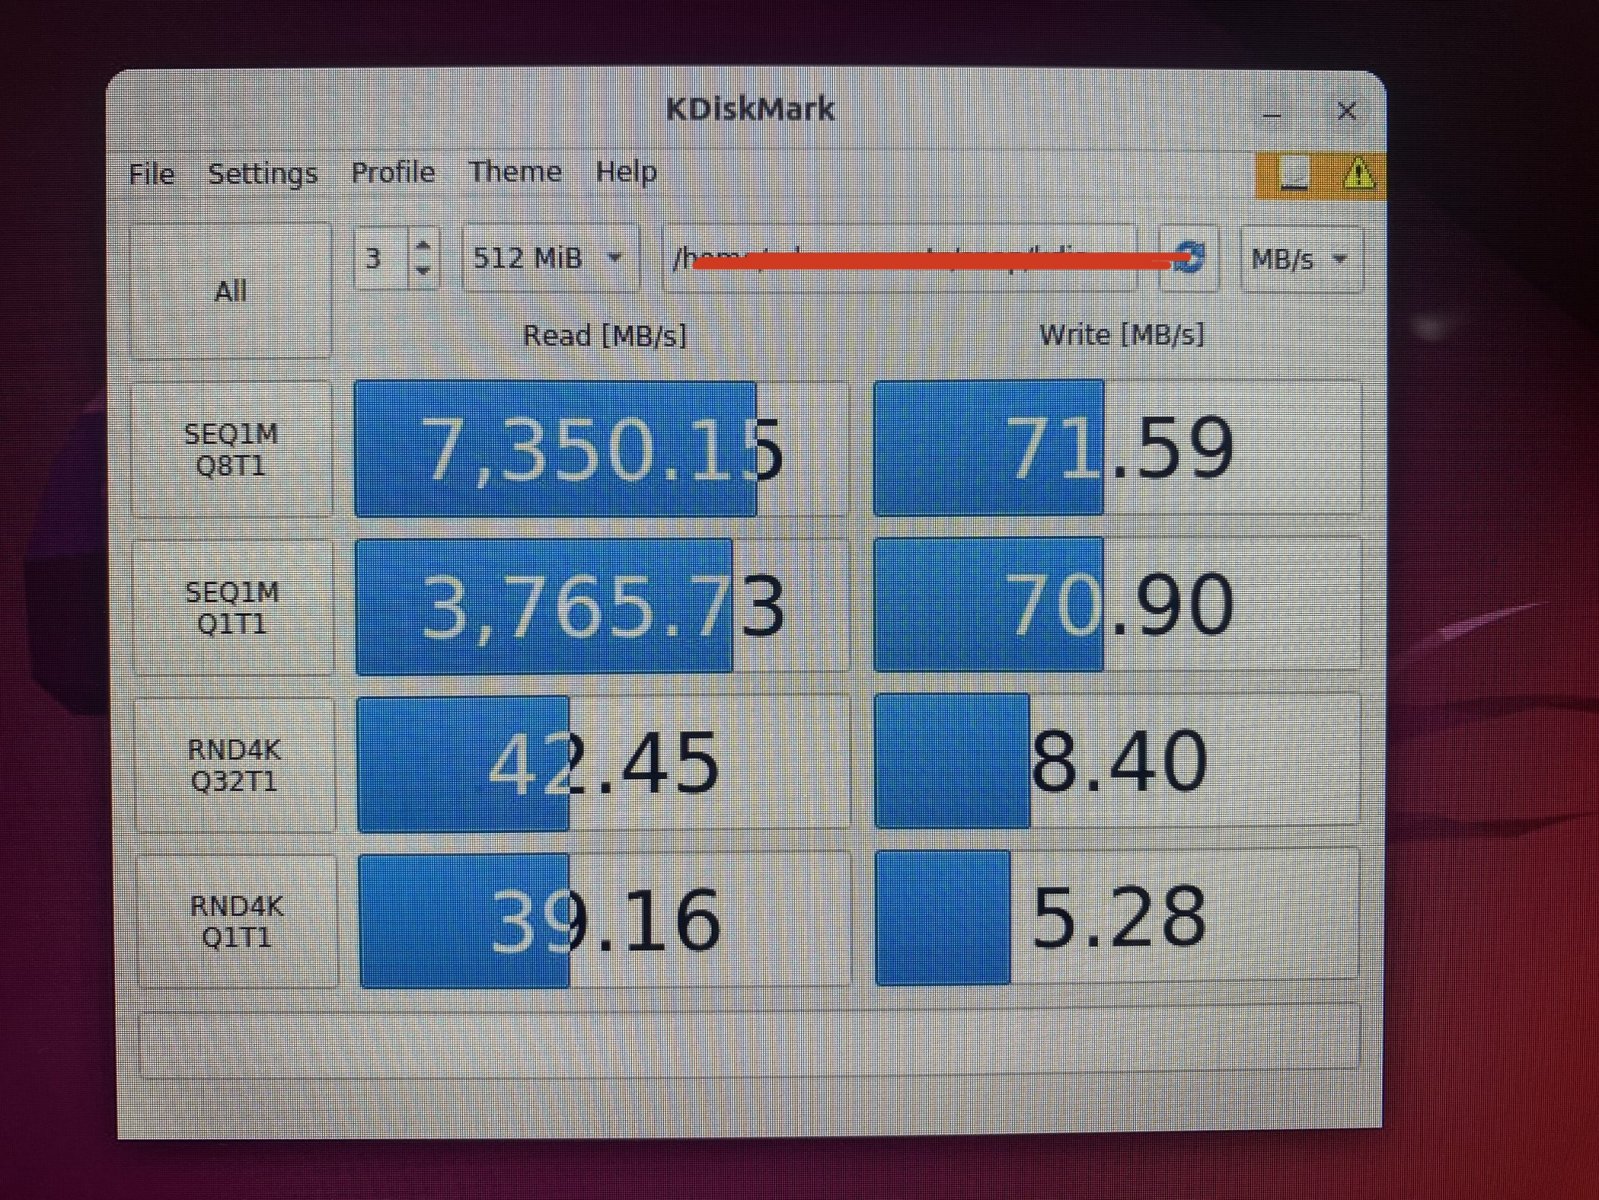The height and width of the screenshot is (1200, 1599).
Task: Click the 39.16 random read result
Action: coord(604,920)
